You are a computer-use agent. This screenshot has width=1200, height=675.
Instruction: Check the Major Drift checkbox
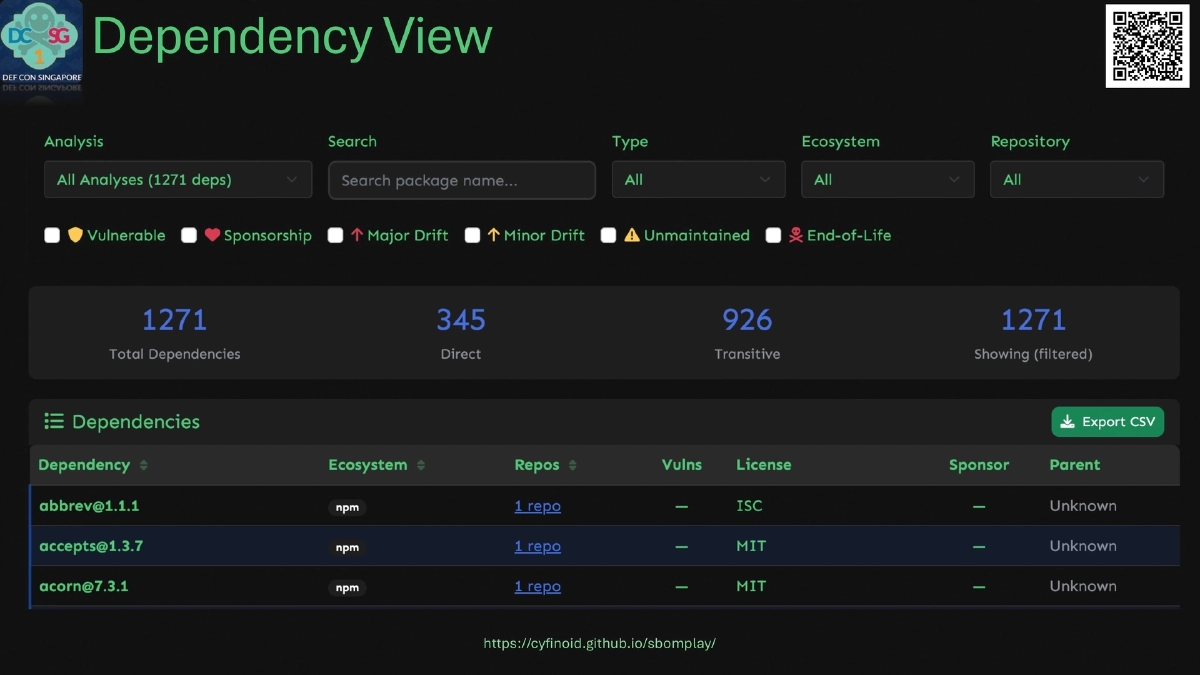pyautogui.click(x=336, y=236)
